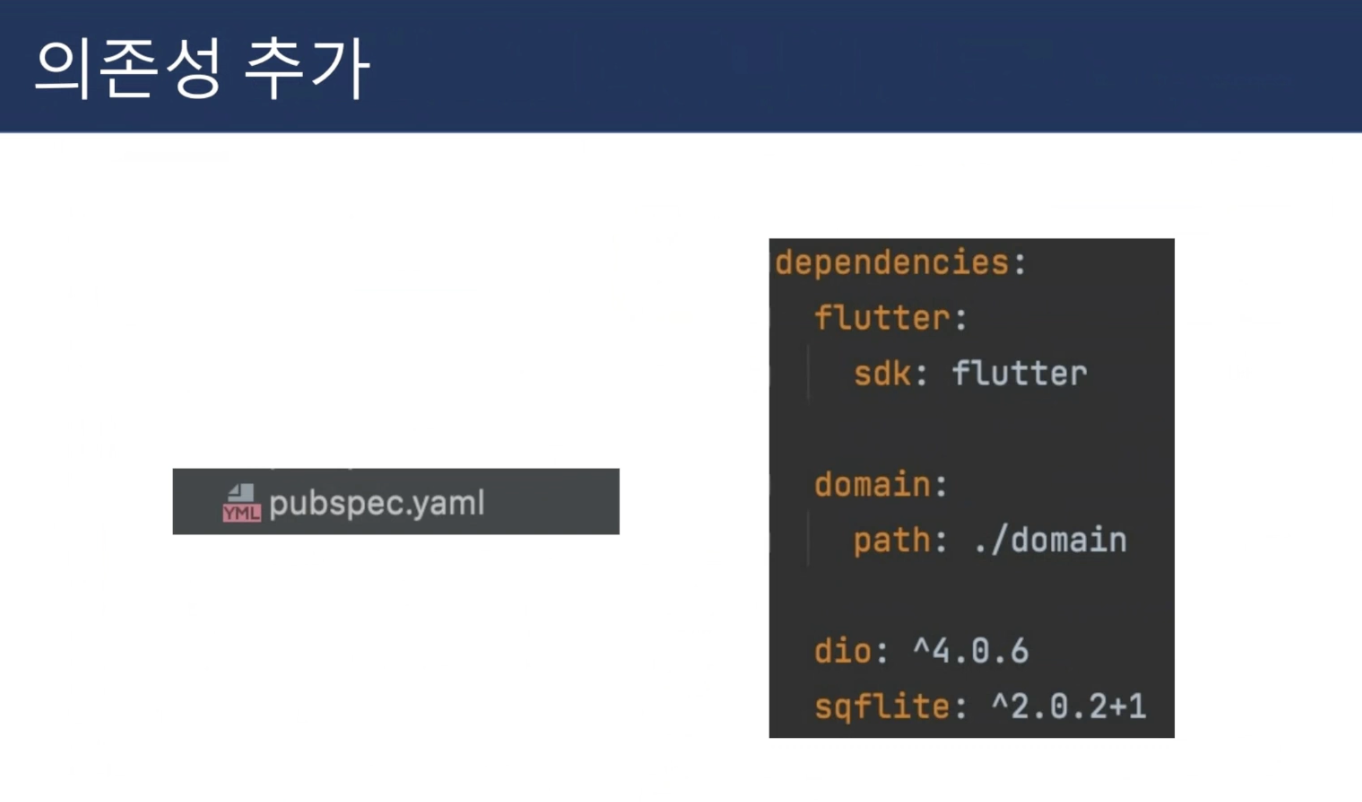Click the '^2.0.2+1' version value
Screen dimensions: 1362x802
coord(1068,708)
